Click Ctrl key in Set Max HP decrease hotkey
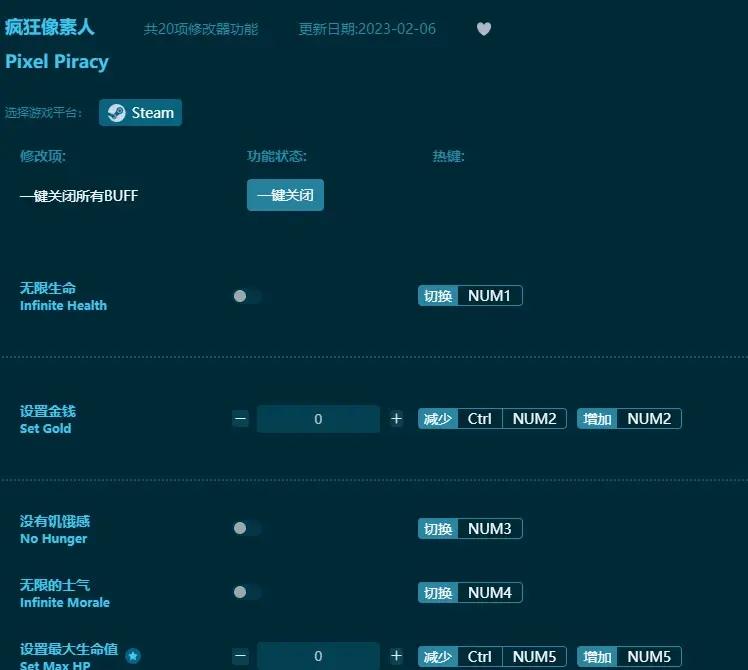Viewport: 748px width, 670px height. click(479, 657)
